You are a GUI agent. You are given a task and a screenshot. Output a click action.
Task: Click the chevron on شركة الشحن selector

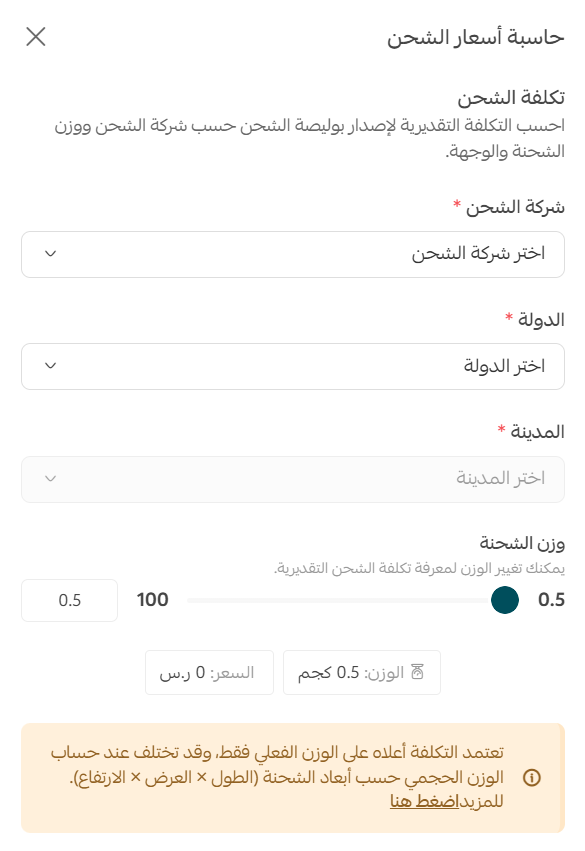(x=50, y=254)
